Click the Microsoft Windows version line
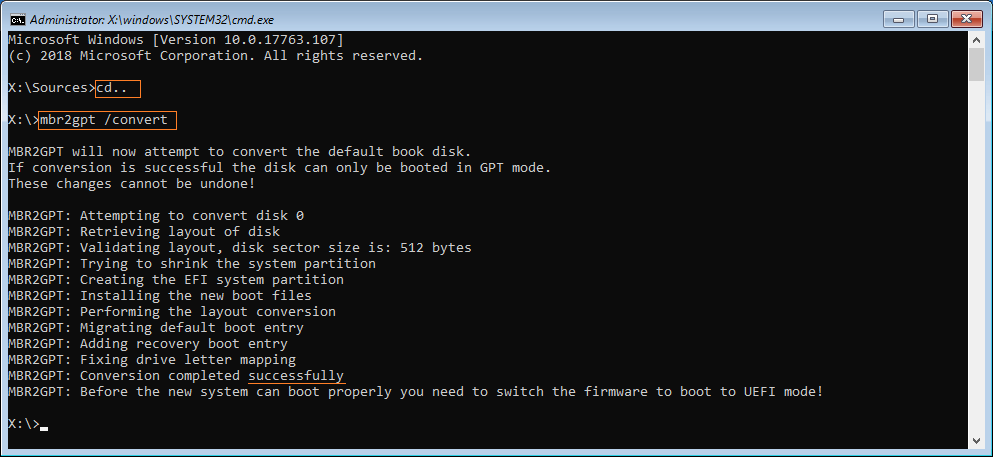 176,39
